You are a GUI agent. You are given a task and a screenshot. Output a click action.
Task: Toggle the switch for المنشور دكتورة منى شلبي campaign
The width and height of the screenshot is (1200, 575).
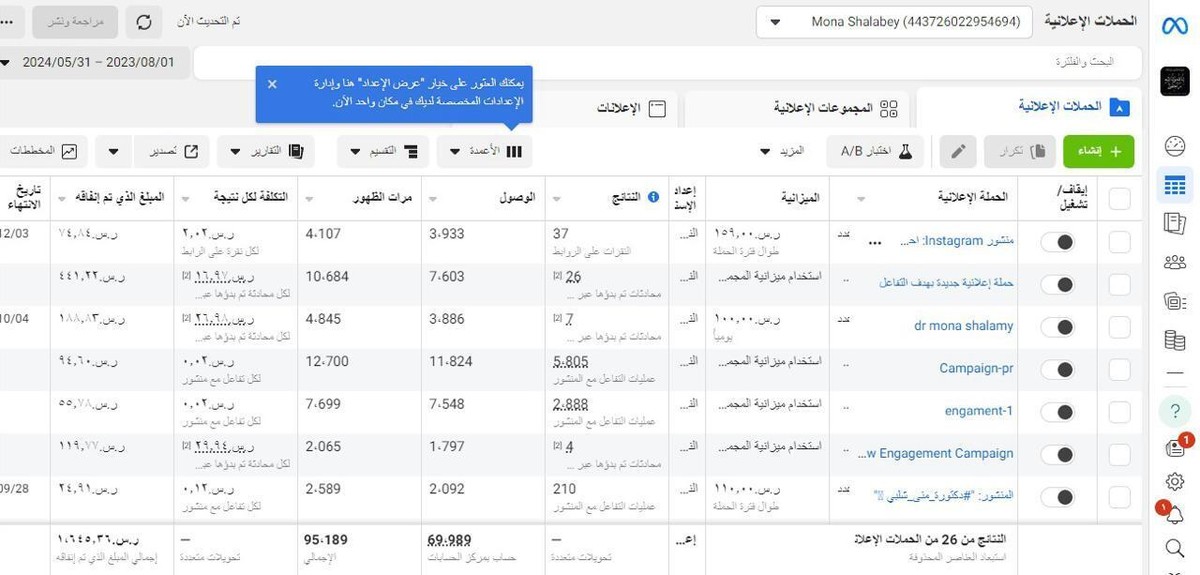pos(1058,497)
